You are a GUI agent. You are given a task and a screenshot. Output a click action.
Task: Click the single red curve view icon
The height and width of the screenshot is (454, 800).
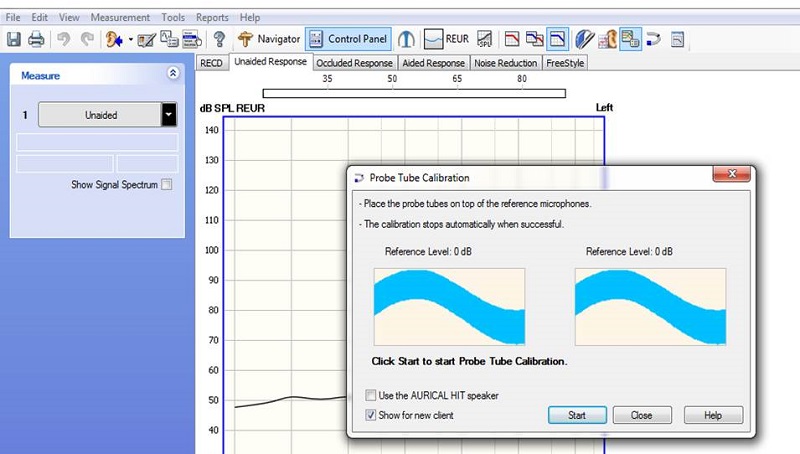tap(512, 39)
